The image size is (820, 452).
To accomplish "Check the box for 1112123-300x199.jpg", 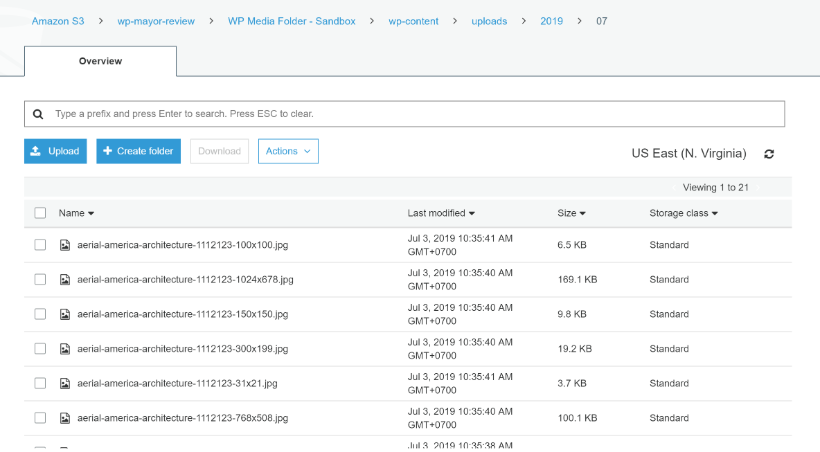I will [40, 348].
